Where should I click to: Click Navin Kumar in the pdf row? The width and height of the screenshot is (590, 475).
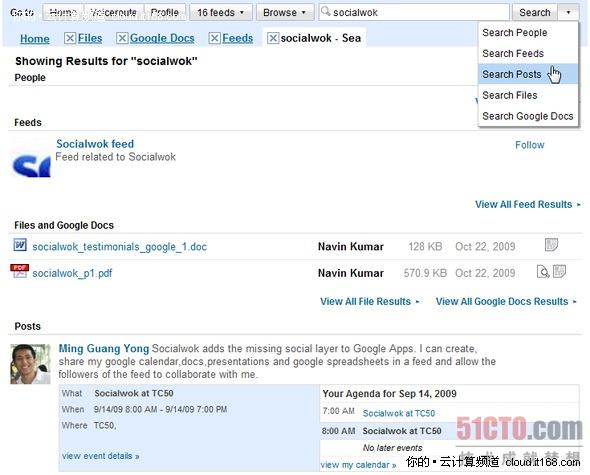coord(351,273)
